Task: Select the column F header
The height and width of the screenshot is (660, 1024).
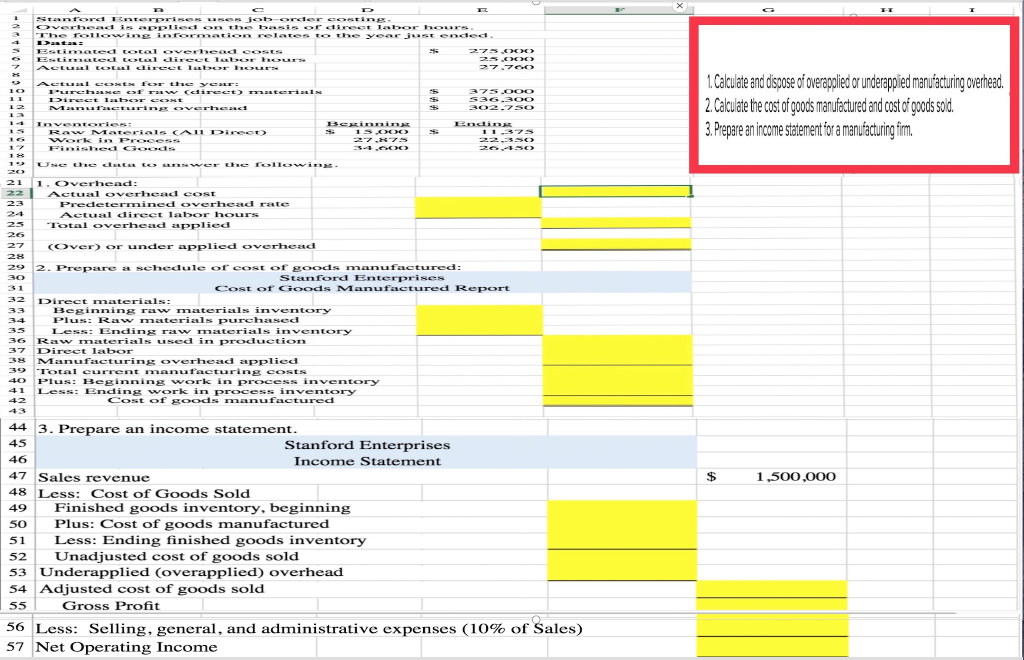Action: tap(620, 9)
